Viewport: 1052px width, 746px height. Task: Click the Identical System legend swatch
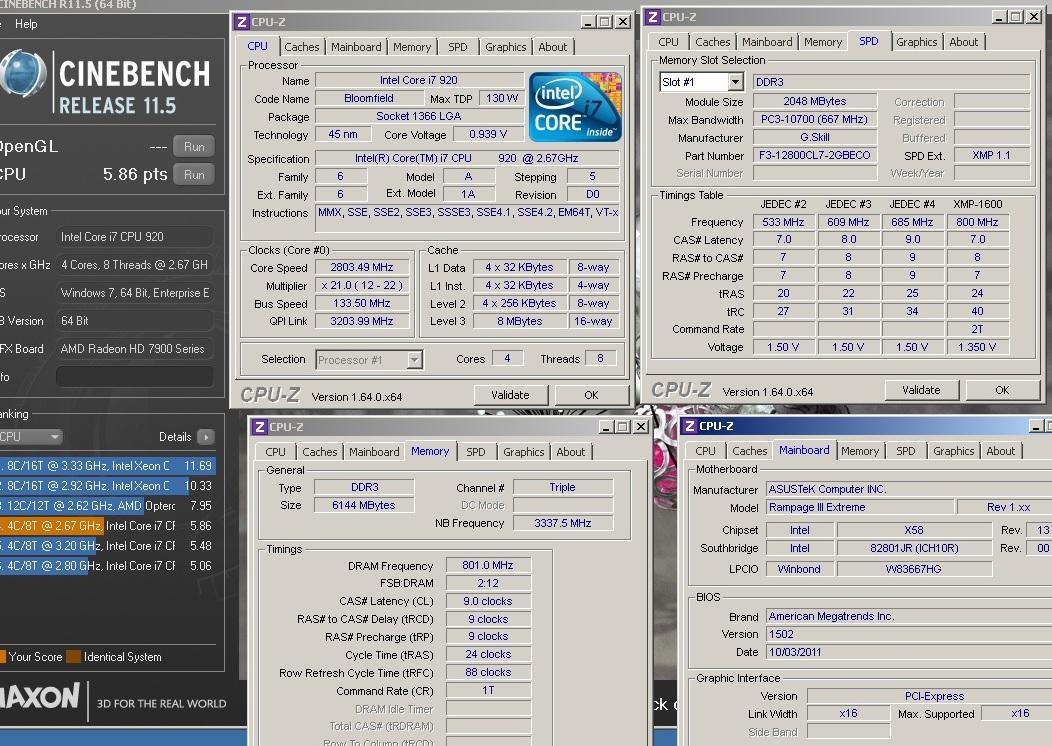(73, 657)
